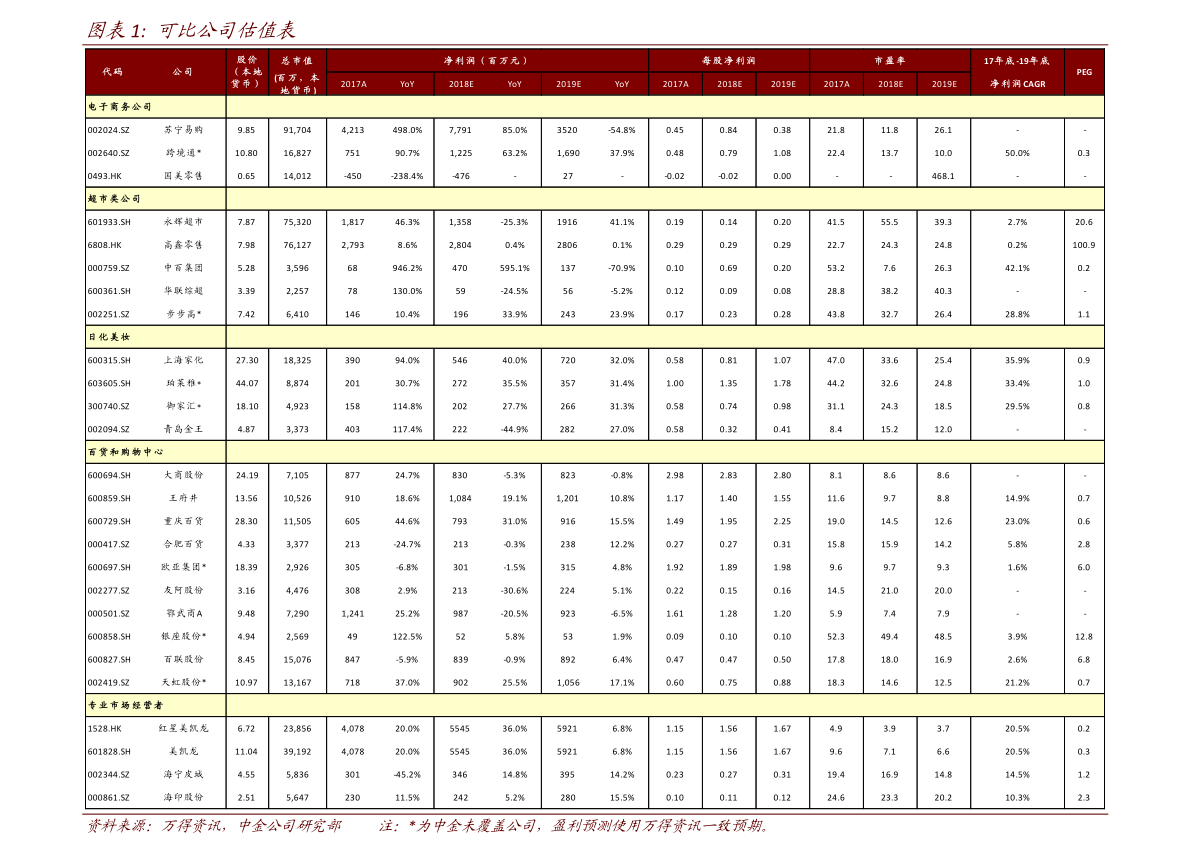Click stock code 002024.SZ
1191x855 pixels.
[x=108, y=130]
